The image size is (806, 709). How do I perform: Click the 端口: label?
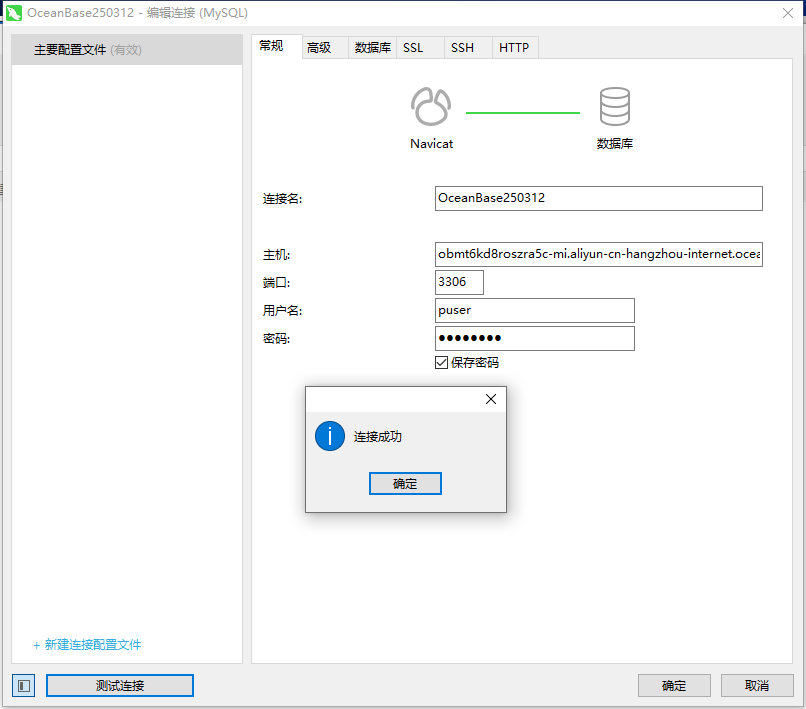277,282
